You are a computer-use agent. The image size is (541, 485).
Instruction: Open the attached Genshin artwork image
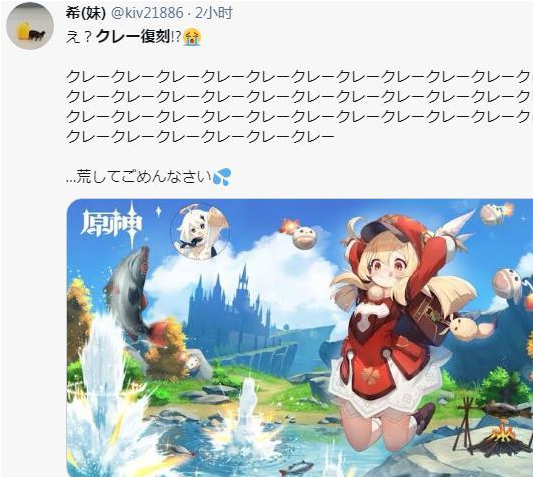(x=299, y=338)
